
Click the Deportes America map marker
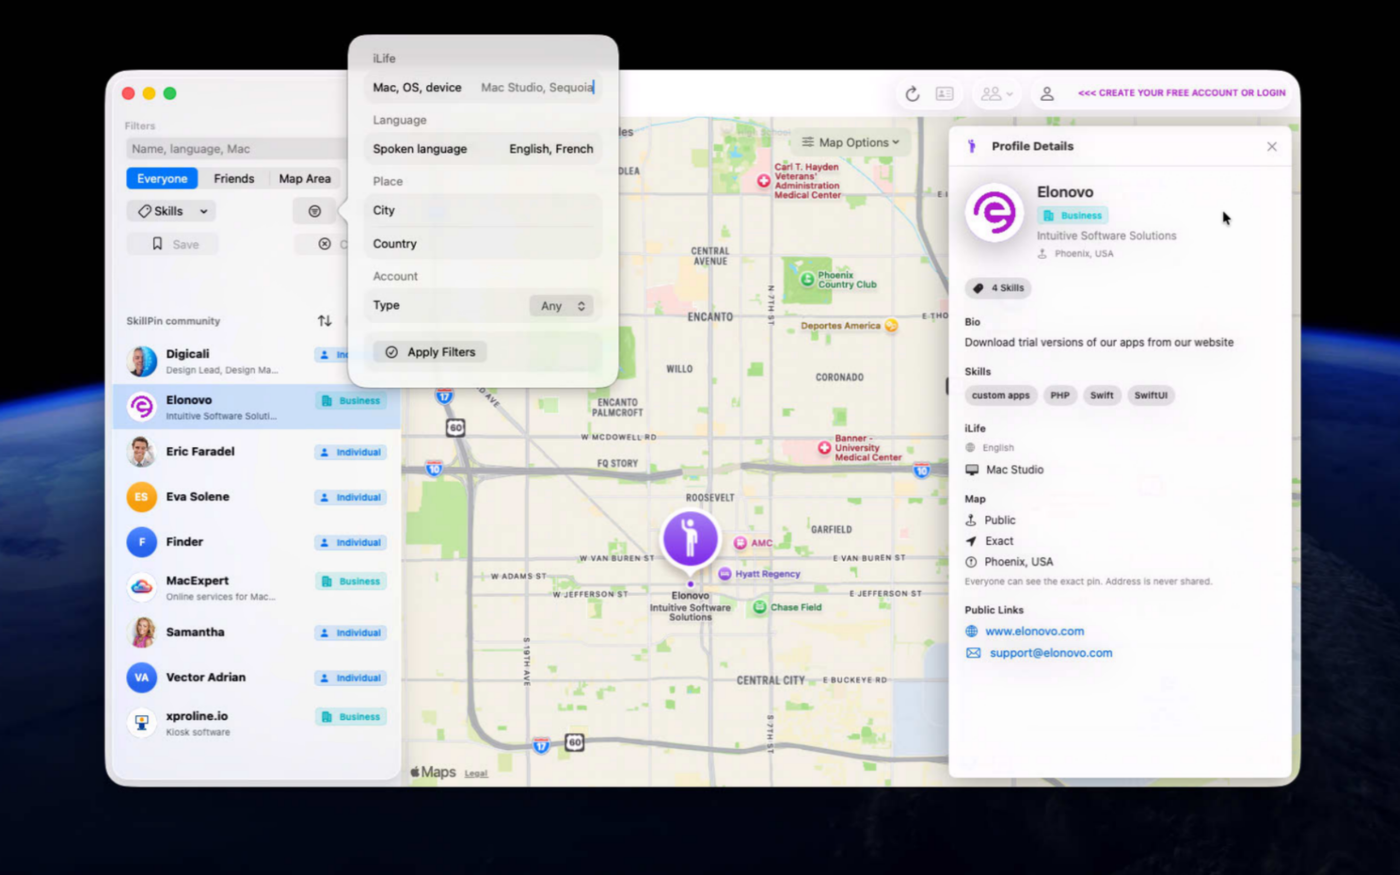point(891,326)
